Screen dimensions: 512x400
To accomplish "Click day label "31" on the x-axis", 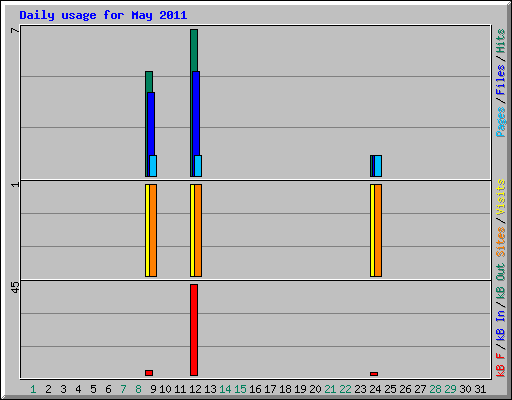I will 480,389.
